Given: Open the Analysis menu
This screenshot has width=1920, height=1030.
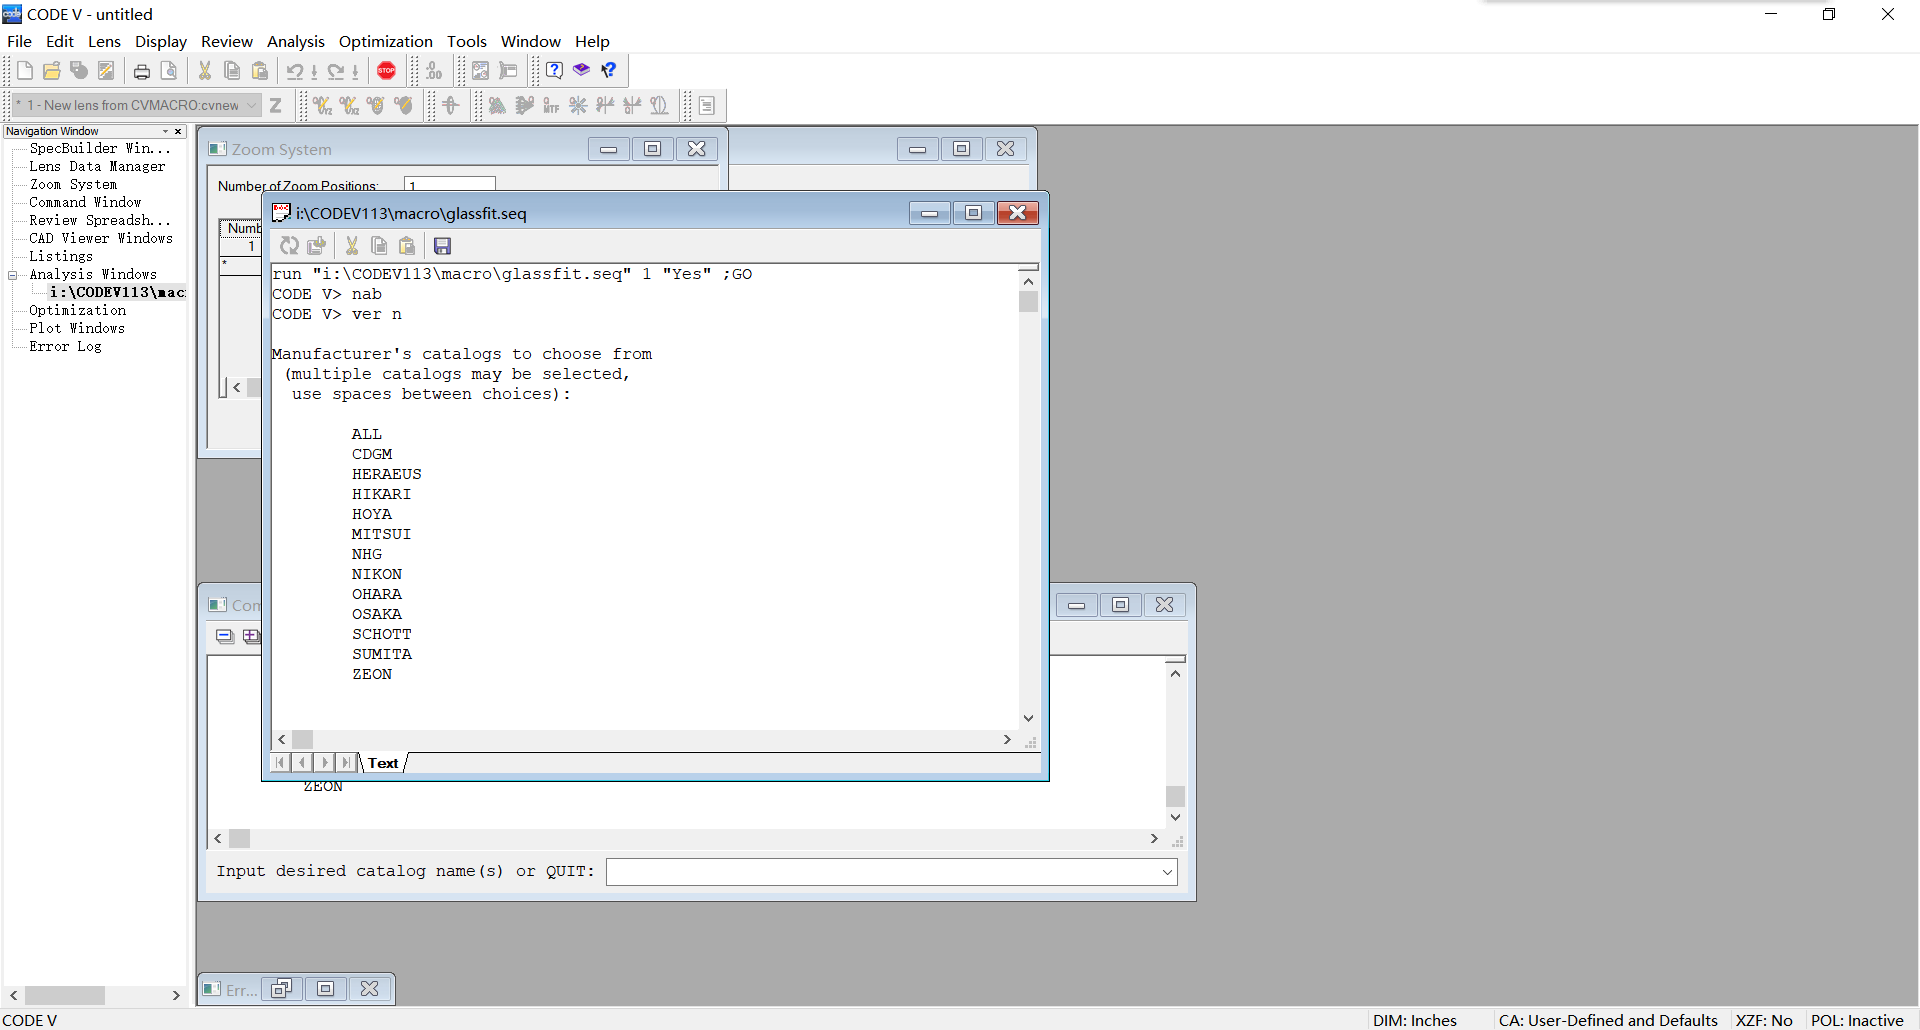Looking at the screenshot, I should pyautogui.click(x=296, y=41).
